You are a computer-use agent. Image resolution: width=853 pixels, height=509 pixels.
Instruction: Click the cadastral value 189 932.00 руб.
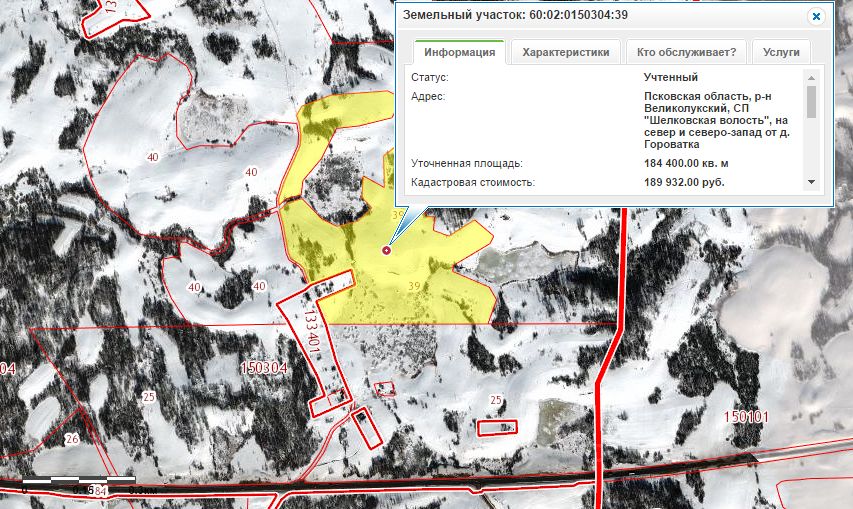tap(684, 182)
